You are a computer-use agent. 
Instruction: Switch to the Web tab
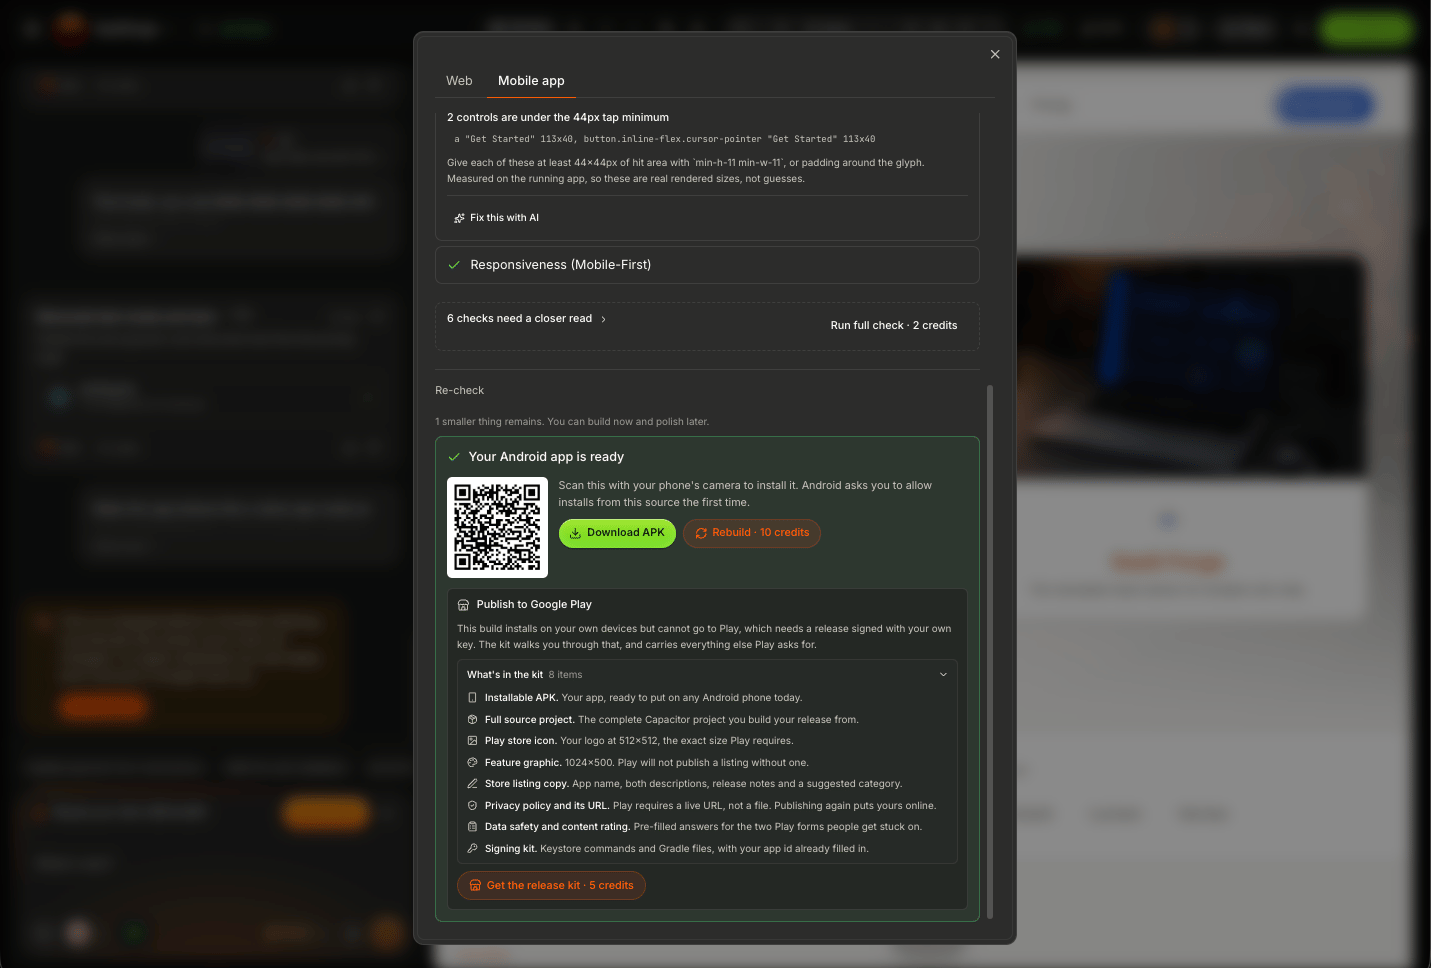(459, 81)
